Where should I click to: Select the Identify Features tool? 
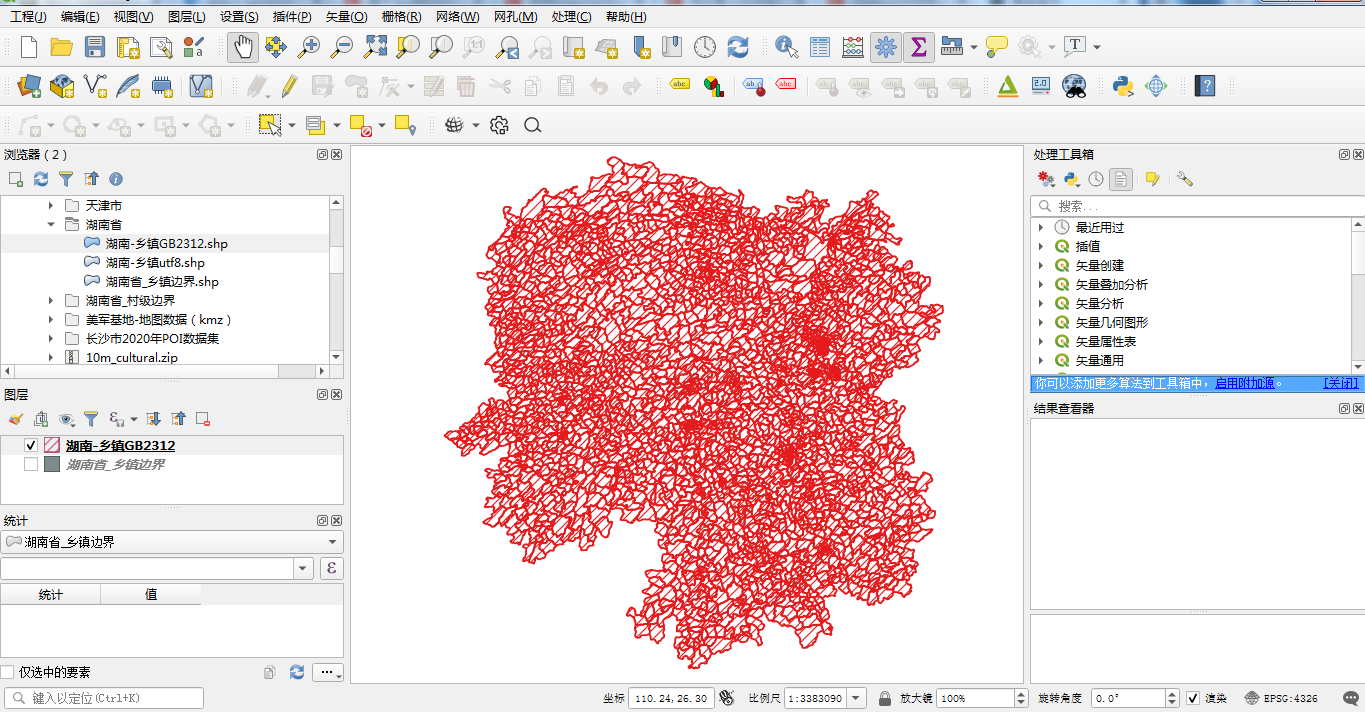(787, 47)
